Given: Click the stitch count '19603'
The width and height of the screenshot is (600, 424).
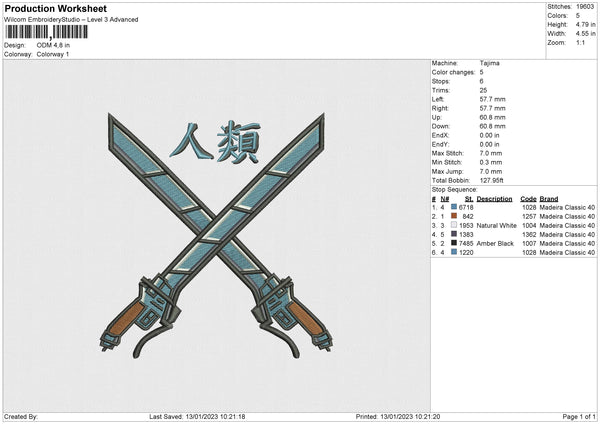Looking at the screenshot, I should 585,7.
